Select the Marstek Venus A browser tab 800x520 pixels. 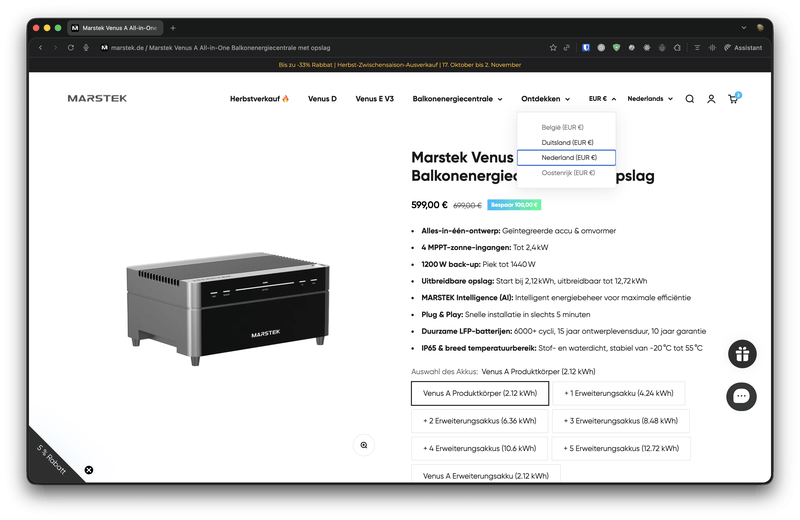point(115,28)
